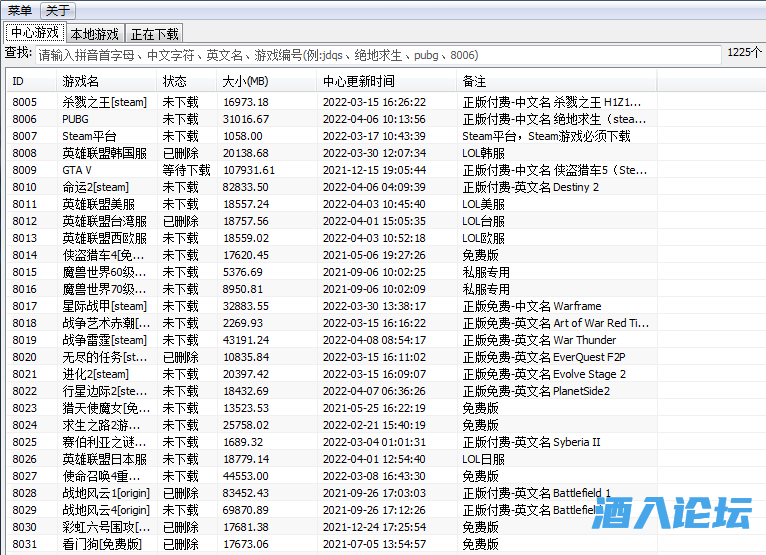Select the 英雄联盟美服 row

tap(332, 204)
